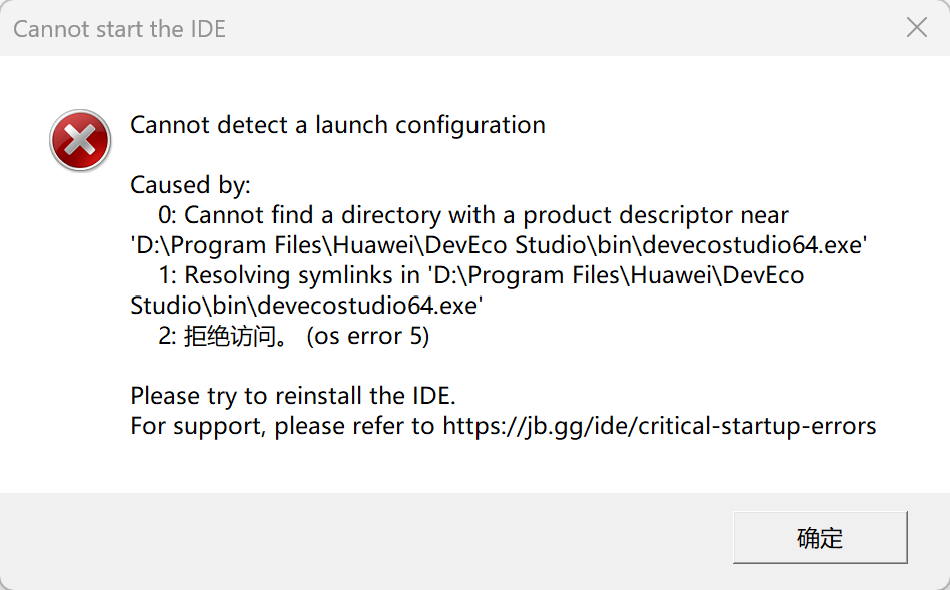The height and width of the screenshot is (590, 950).
Task: Click the "Cannot start the IDE" title text
Action: click(x=120, y=28)
